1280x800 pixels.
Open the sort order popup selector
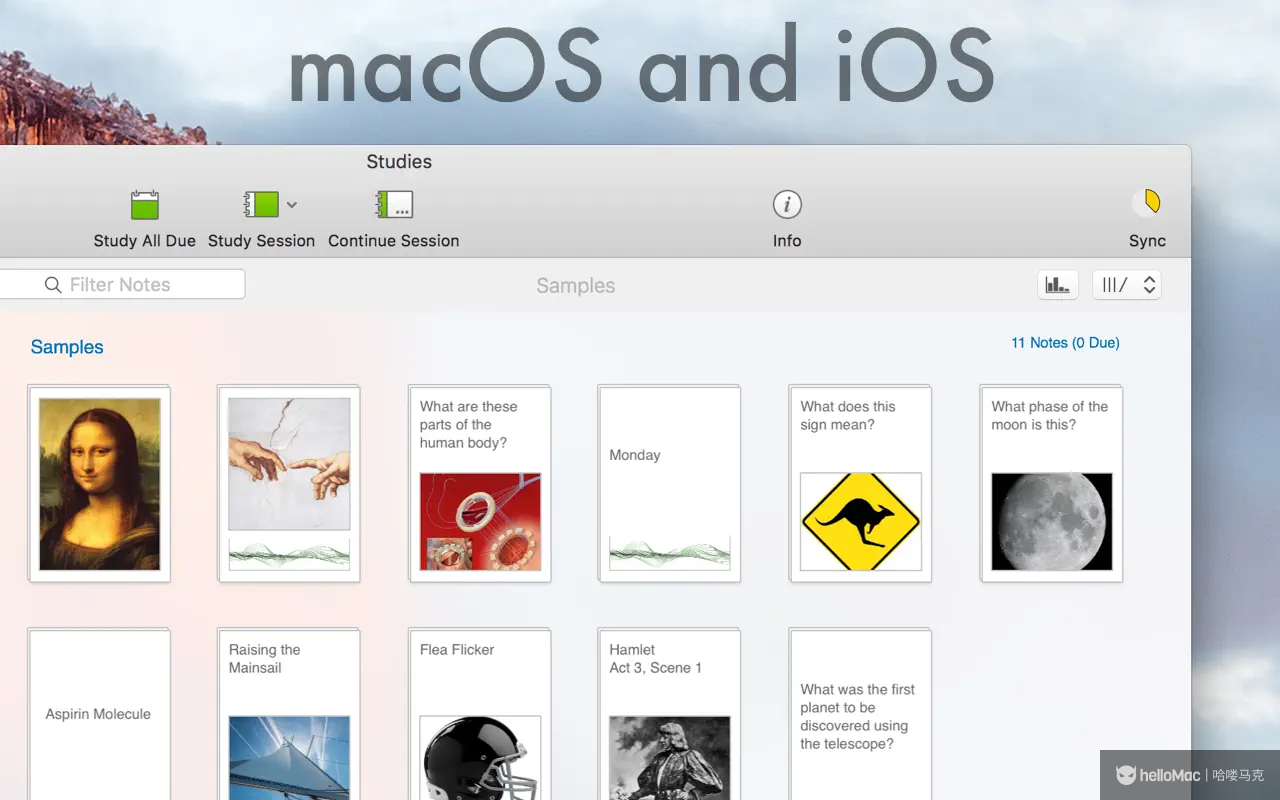click(x=1127, y=285)
